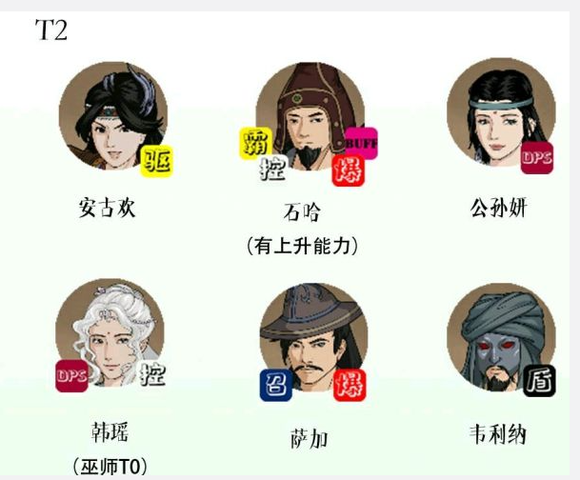
Task: Select the masked 韦利纳 portrait
Action: click(x=501, y=337)
